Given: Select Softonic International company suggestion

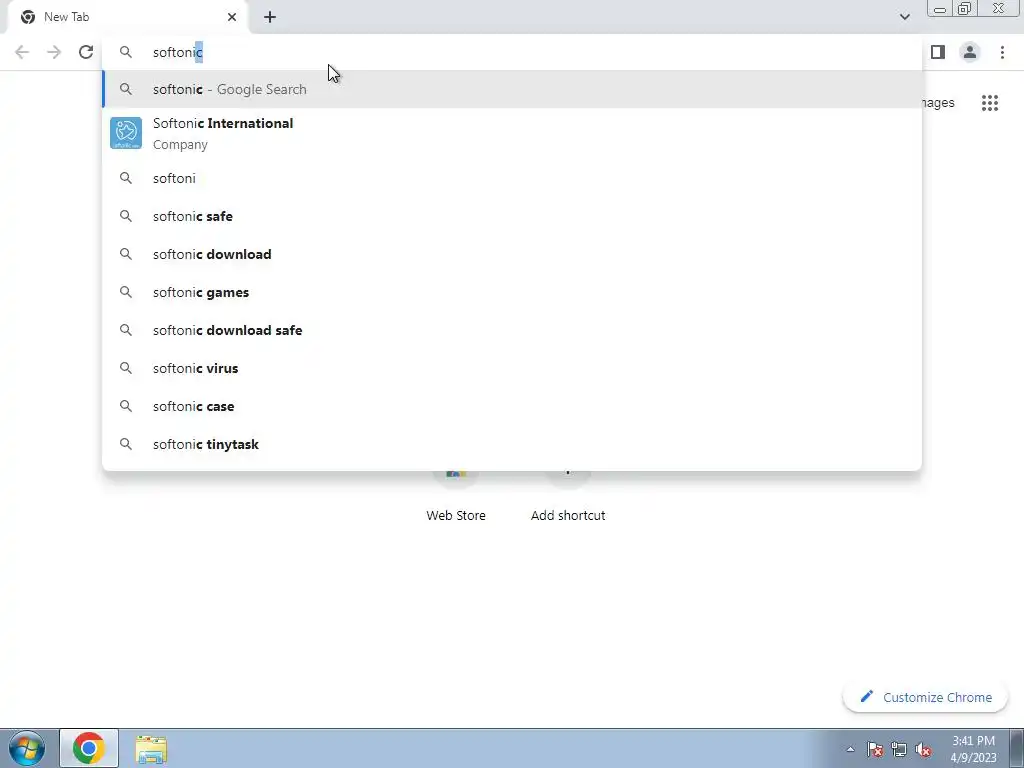Looking at the screenshot, I should 512,133.
